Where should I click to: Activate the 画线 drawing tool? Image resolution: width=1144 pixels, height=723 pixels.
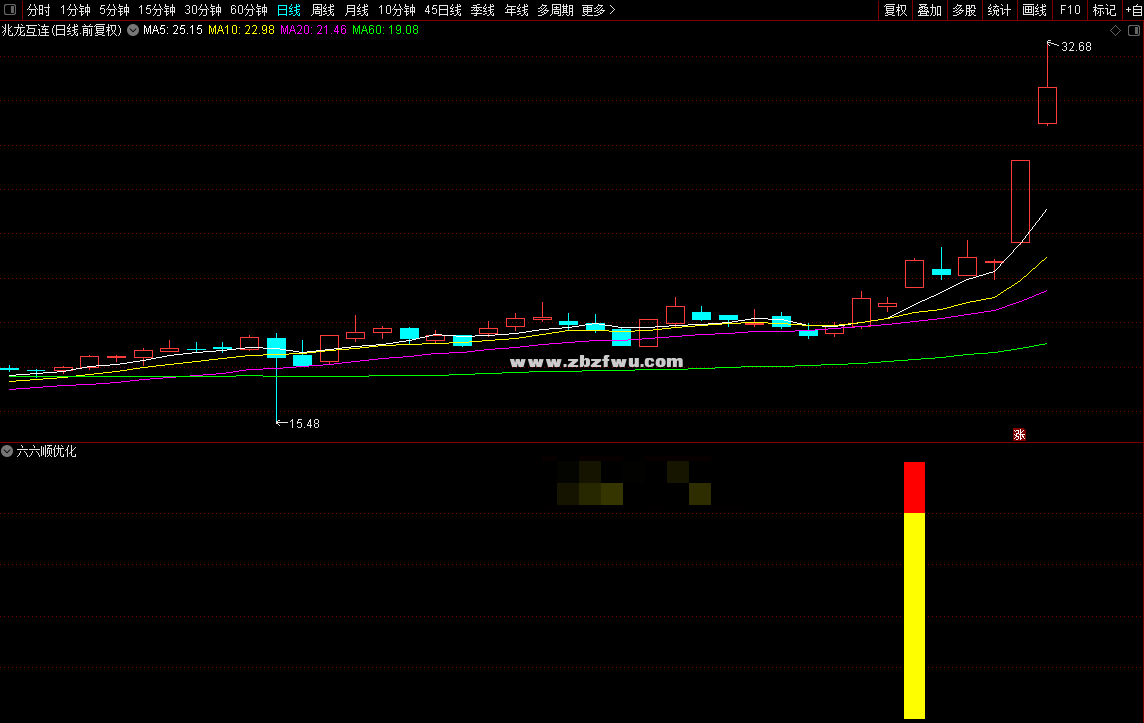1035,10
